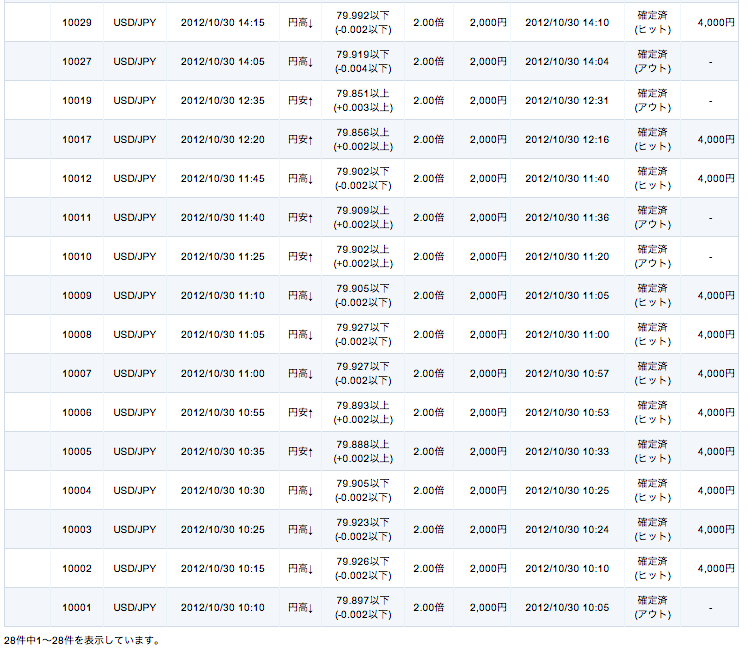Click the 円高↓ arrow in row 10003
Viewport: 753px width, 653px height.
pyautogui.click(x=300, y=529)
